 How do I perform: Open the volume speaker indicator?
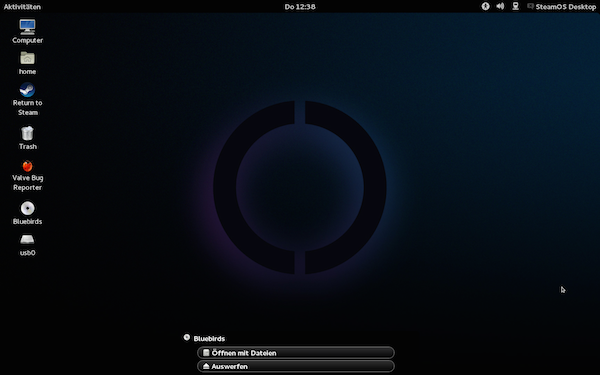pos(500,6)
